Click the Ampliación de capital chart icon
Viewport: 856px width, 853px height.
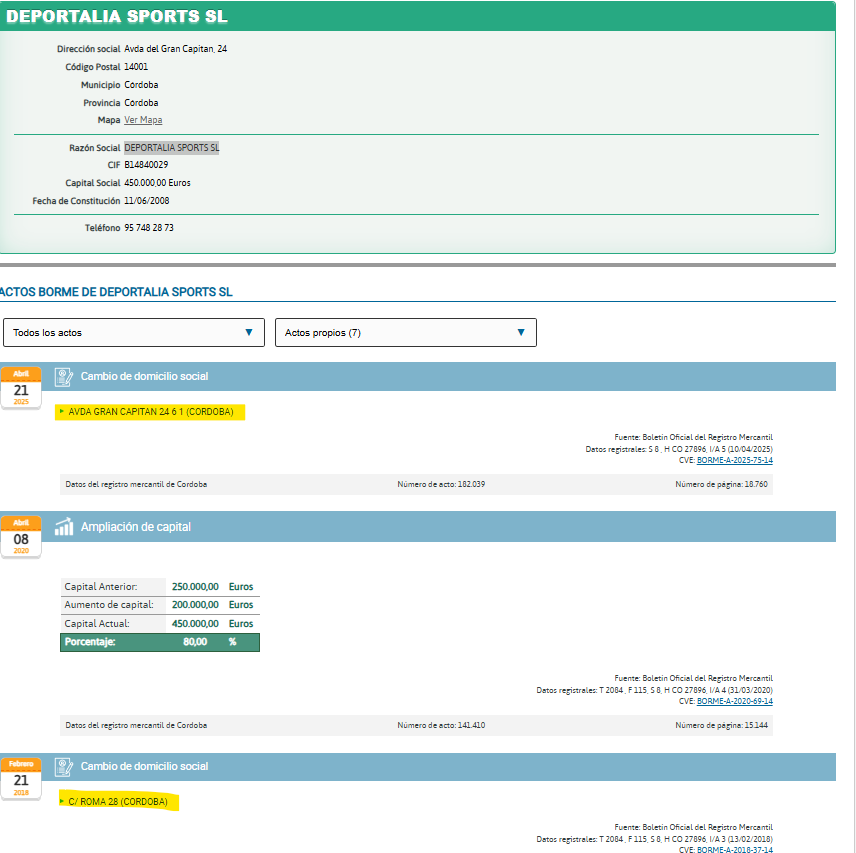pyautogui.click(x=64, y=527)
